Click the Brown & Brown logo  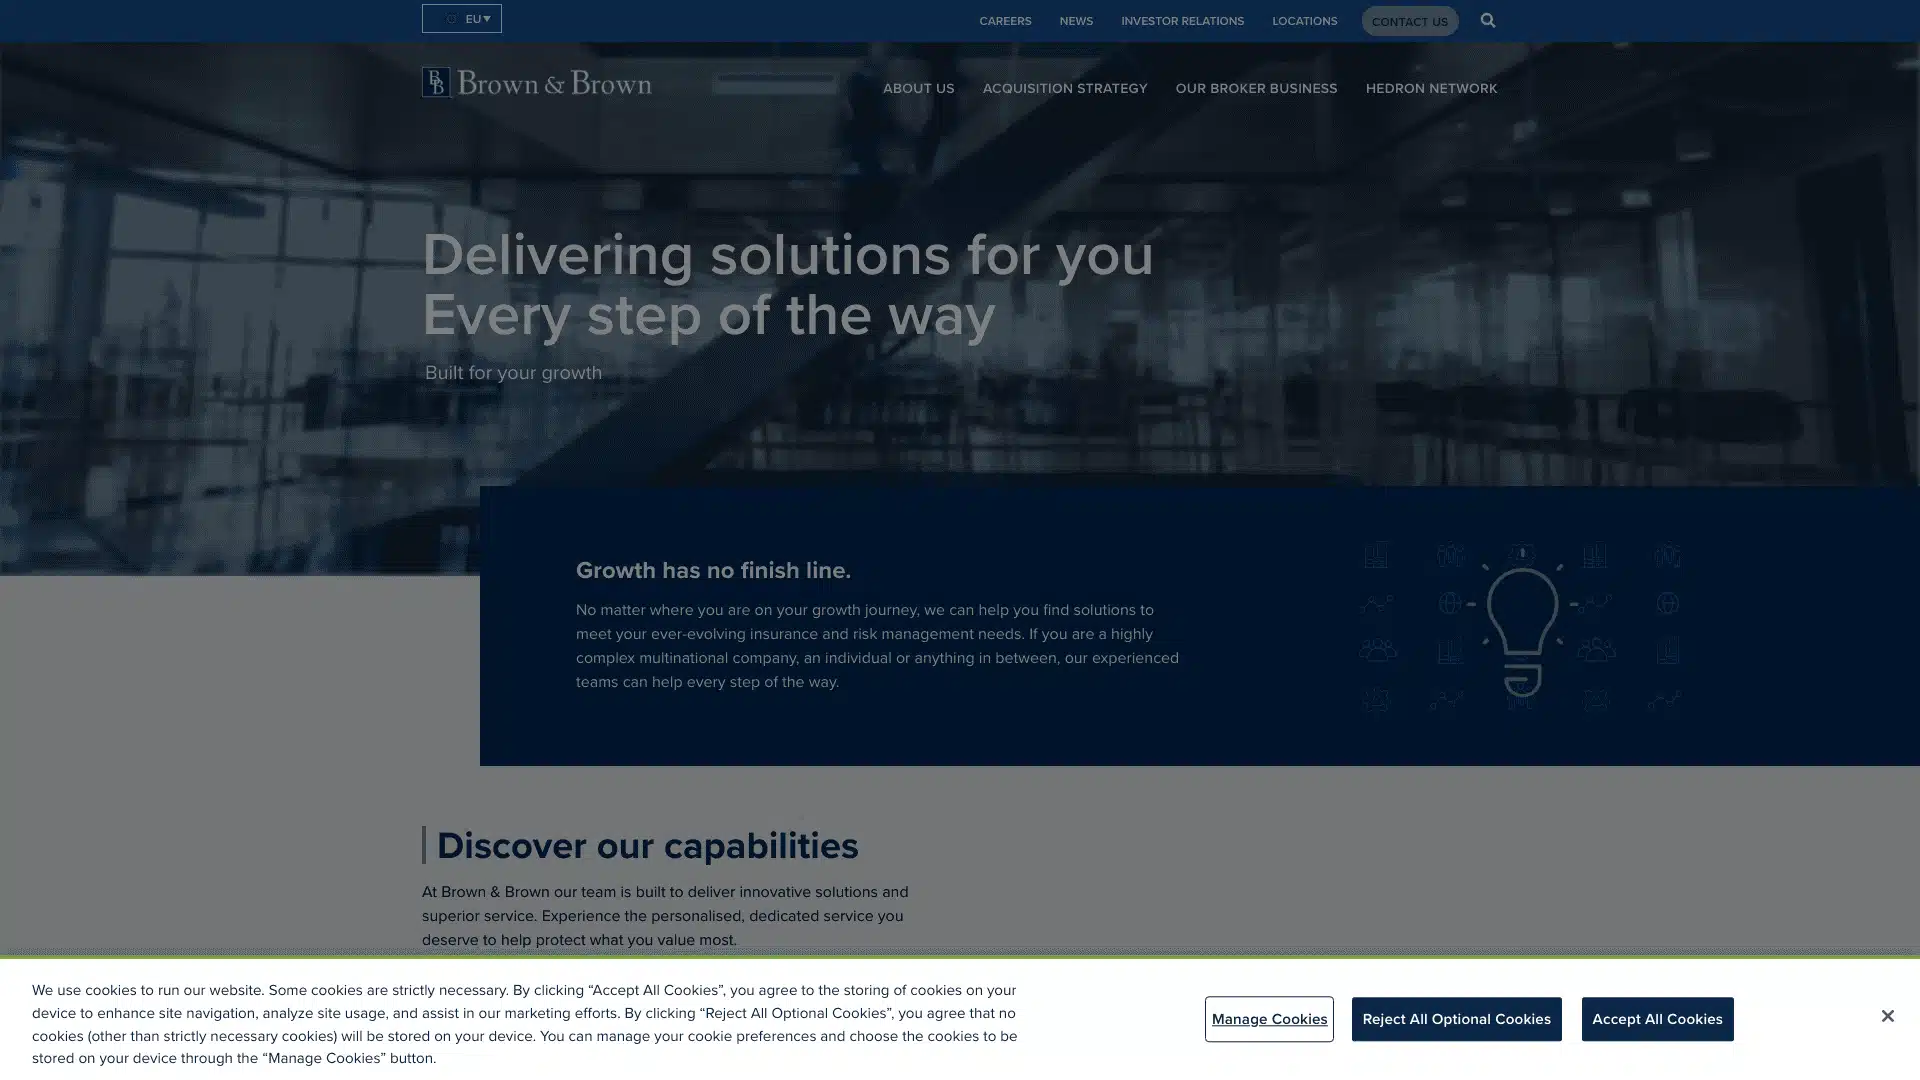point(536,83)
